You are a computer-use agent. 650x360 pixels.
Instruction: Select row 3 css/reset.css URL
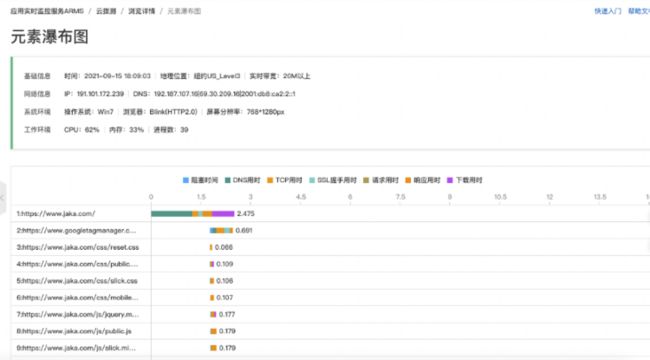78,247
